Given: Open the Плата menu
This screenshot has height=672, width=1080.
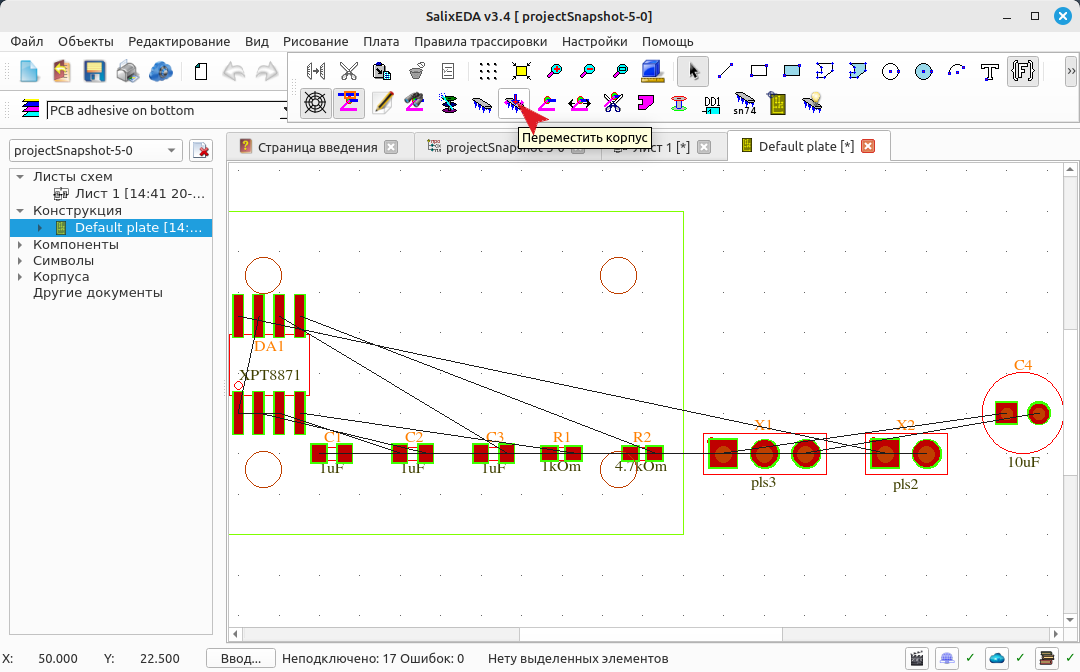Looking at the screenshot, I should [x=381, y=42].
